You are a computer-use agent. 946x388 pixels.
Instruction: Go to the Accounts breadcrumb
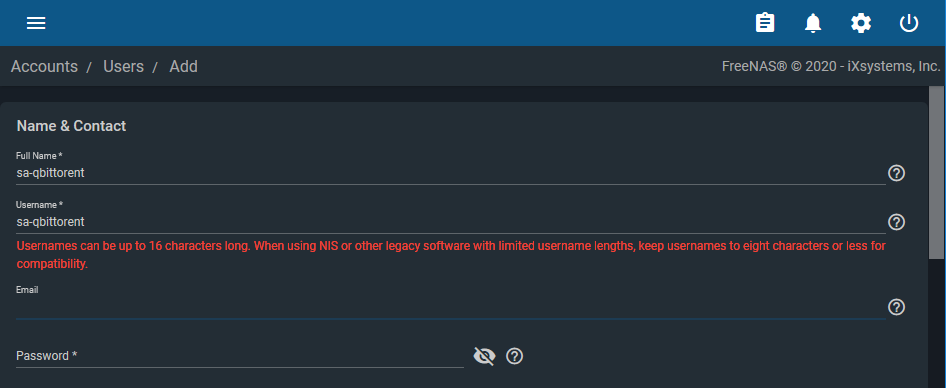click(44, 66)
